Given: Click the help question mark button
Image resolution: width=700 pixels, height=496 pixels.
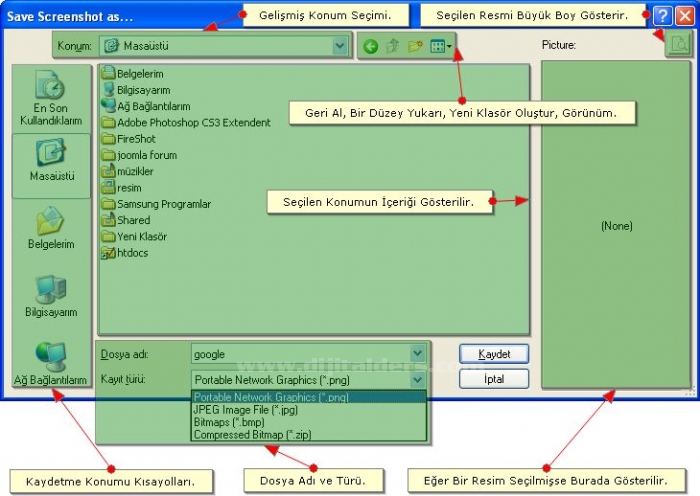Looking at the screenshot, I should coord(661,15).
